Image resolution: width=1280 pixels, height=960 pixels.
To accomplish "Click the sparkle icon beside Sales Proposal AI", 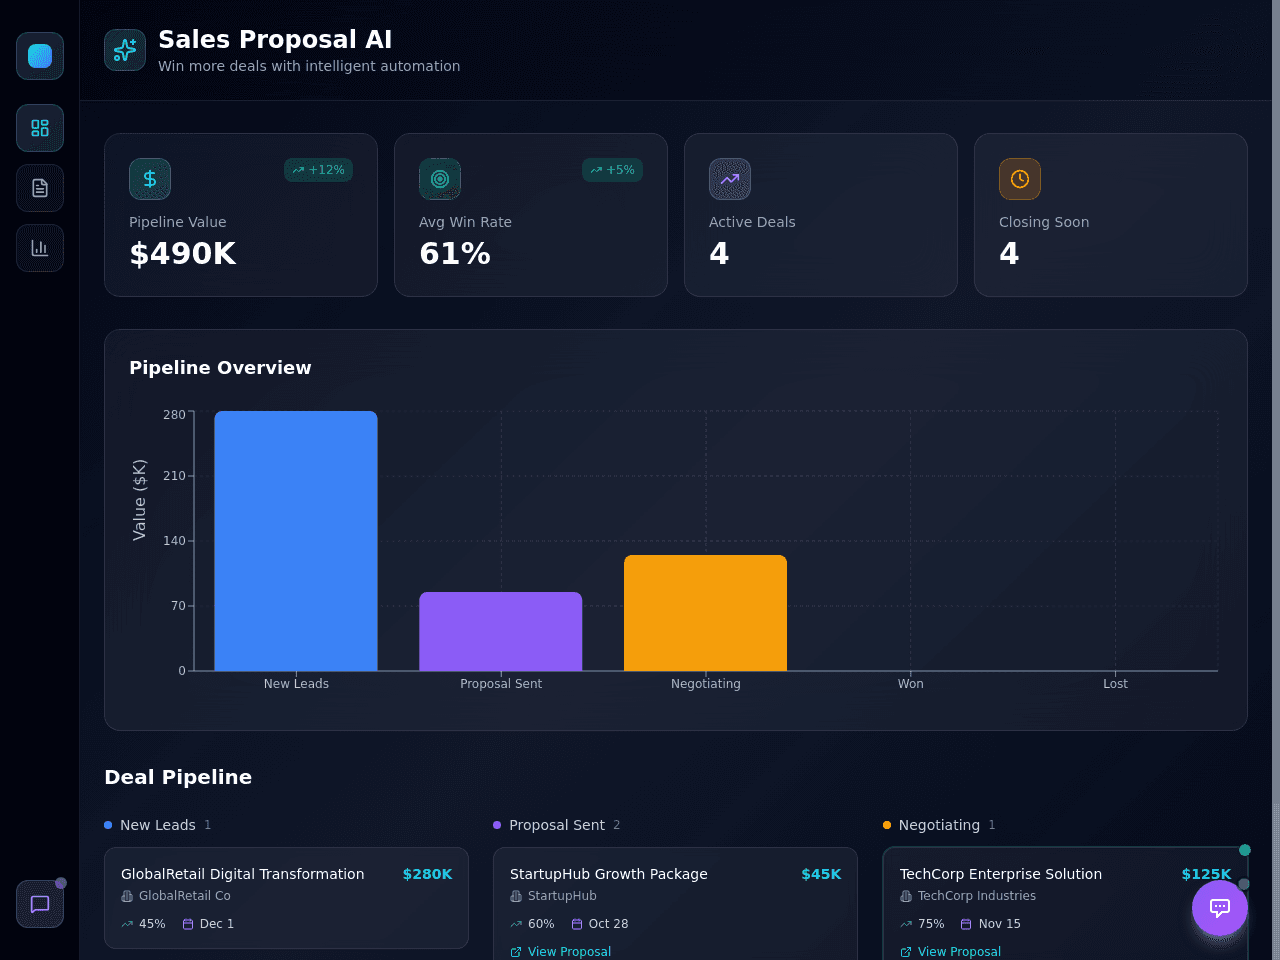I will tap(125, 50).
